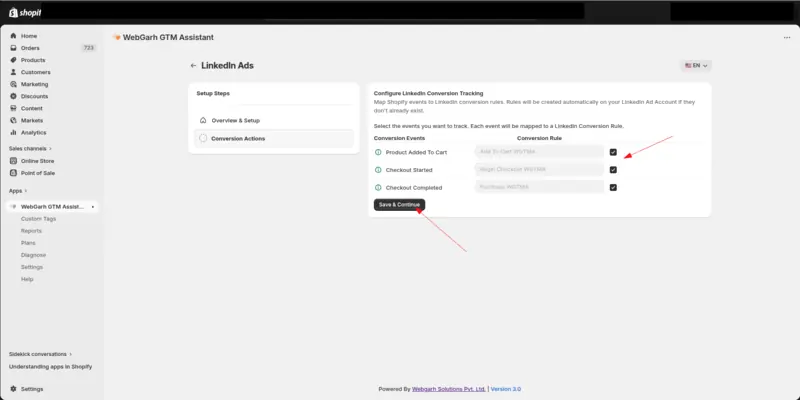This screenshot has width=800, height=400.
Task: Click the Analytics bar chart icon
Action: 13,132
